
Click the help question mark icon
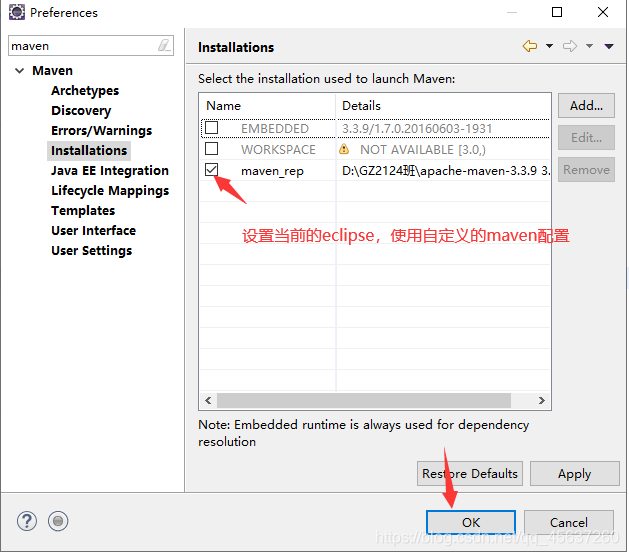click(27, 522)
